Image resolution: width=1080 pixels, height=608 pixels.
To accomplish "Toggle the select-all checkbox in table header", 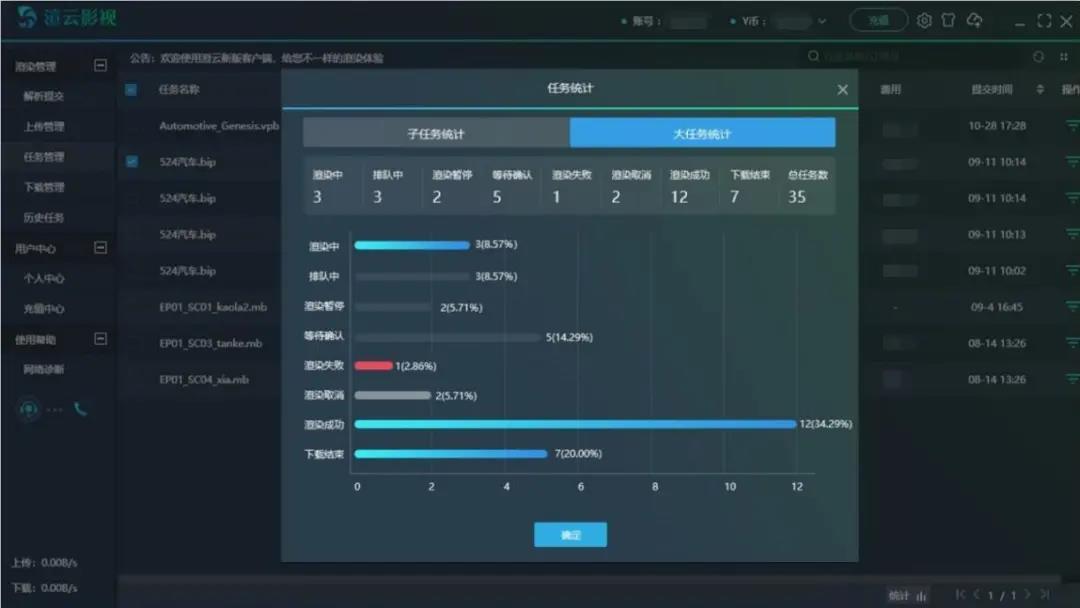I will (131, 90).
